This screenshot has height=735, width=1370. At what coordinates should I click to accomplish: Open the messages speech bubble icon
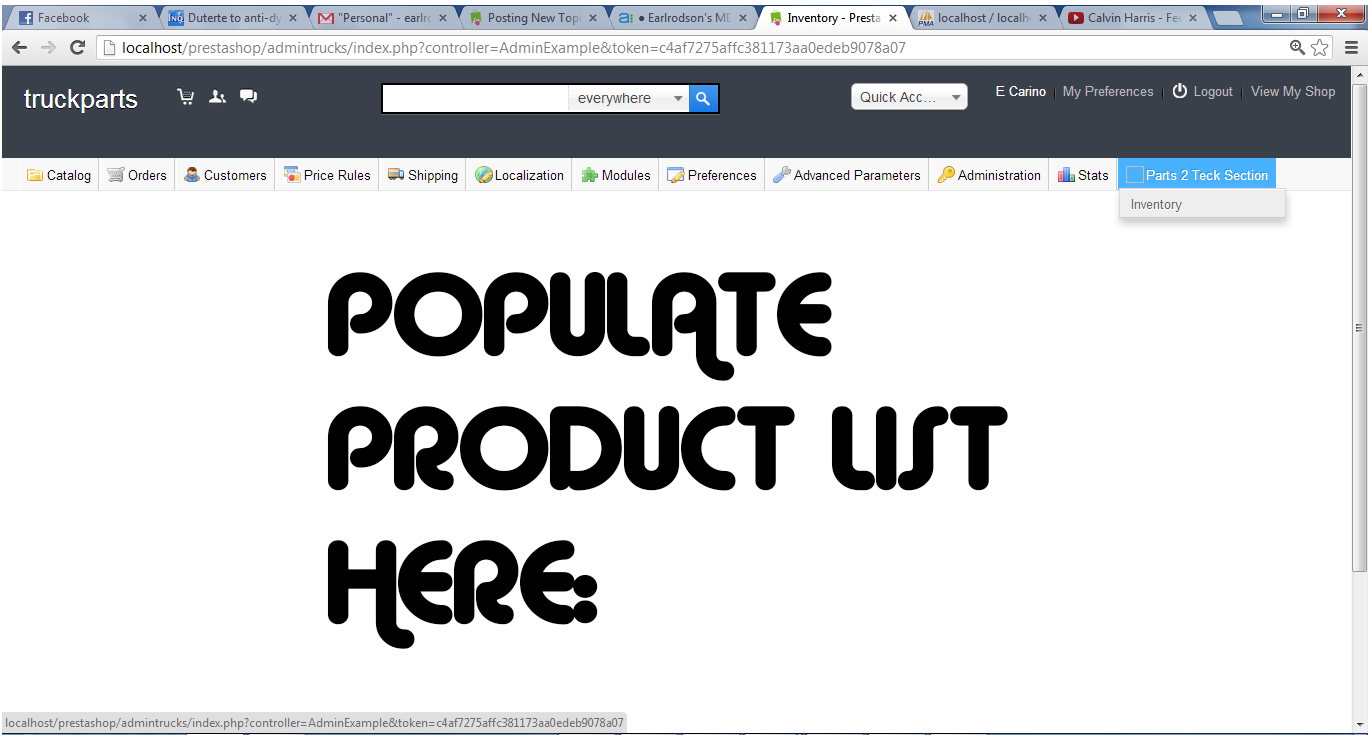(248, 97)
